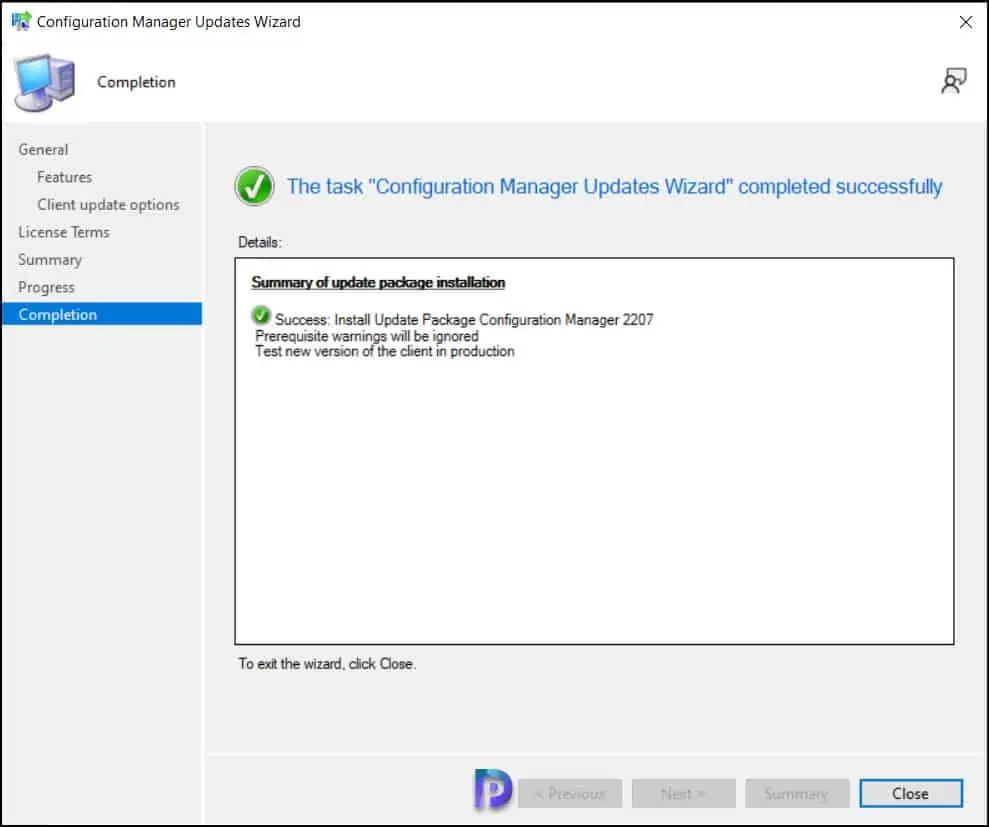Go to the License Terms step
Viewport: 989px width, 827px height.
coord(64,232)
